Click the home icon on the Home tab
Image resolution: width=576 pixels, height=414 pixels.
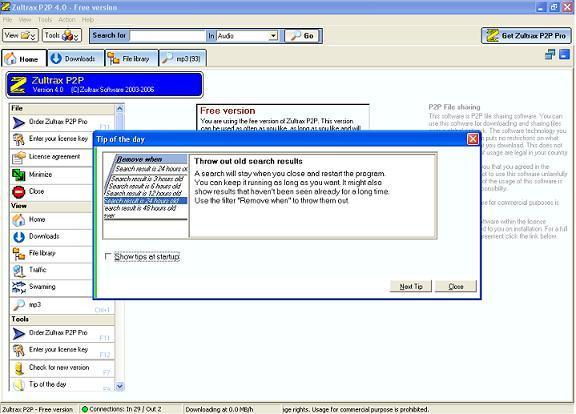pyautogui.click(x=11, y=58)
